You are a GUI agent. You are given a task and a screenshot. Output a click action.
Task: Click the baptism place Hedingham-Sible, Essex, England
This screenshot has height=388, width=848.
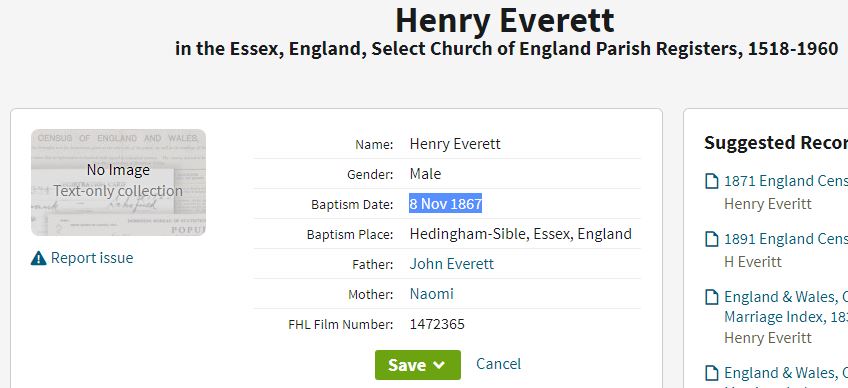click(521, 234)
